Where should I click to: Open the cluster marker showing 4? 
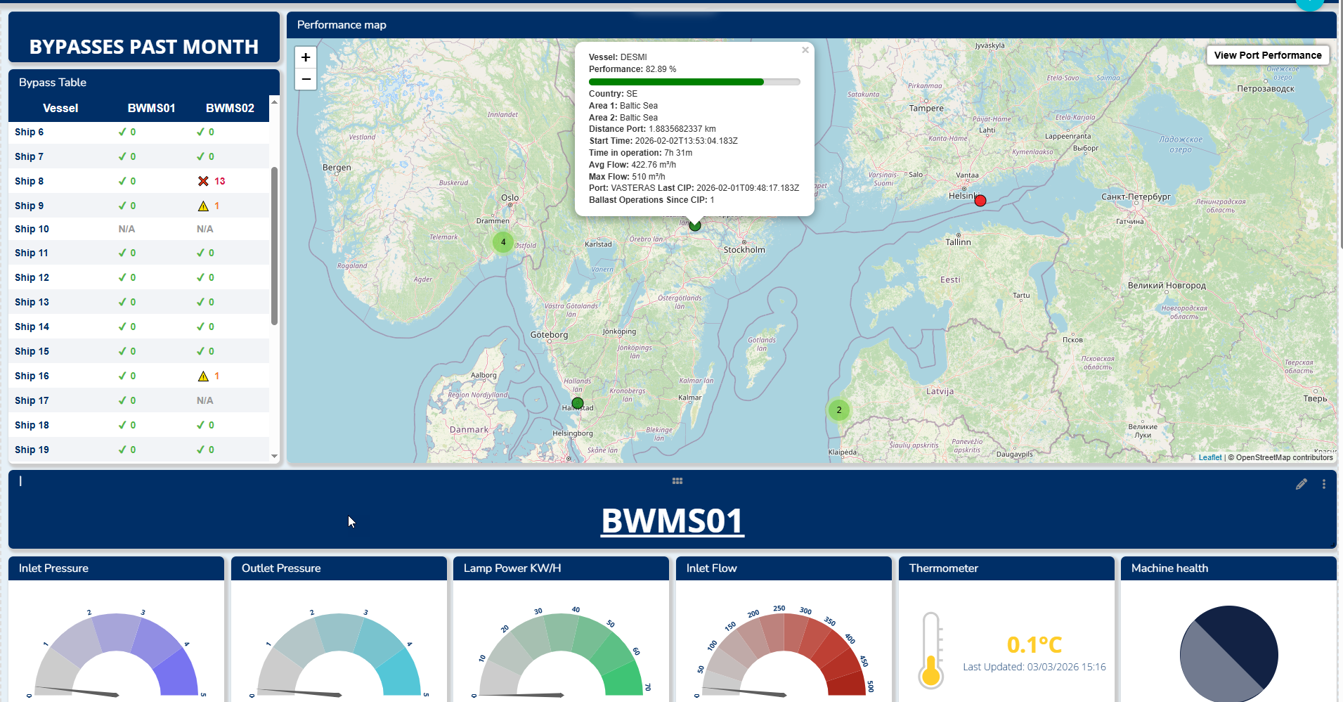(x=503, y=242)
